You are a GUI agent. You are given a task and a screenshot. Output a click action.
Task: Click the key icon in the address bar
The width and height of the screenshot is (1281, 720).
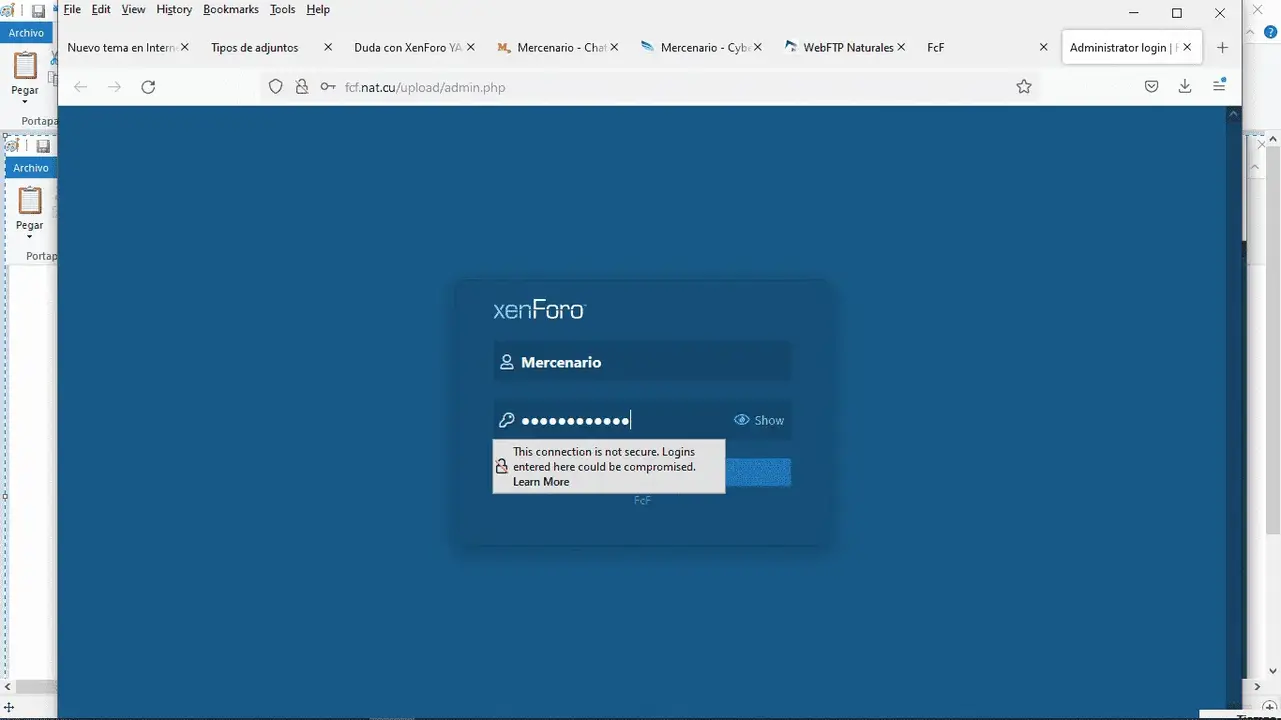pyautogui.click(x=328, y=87)
